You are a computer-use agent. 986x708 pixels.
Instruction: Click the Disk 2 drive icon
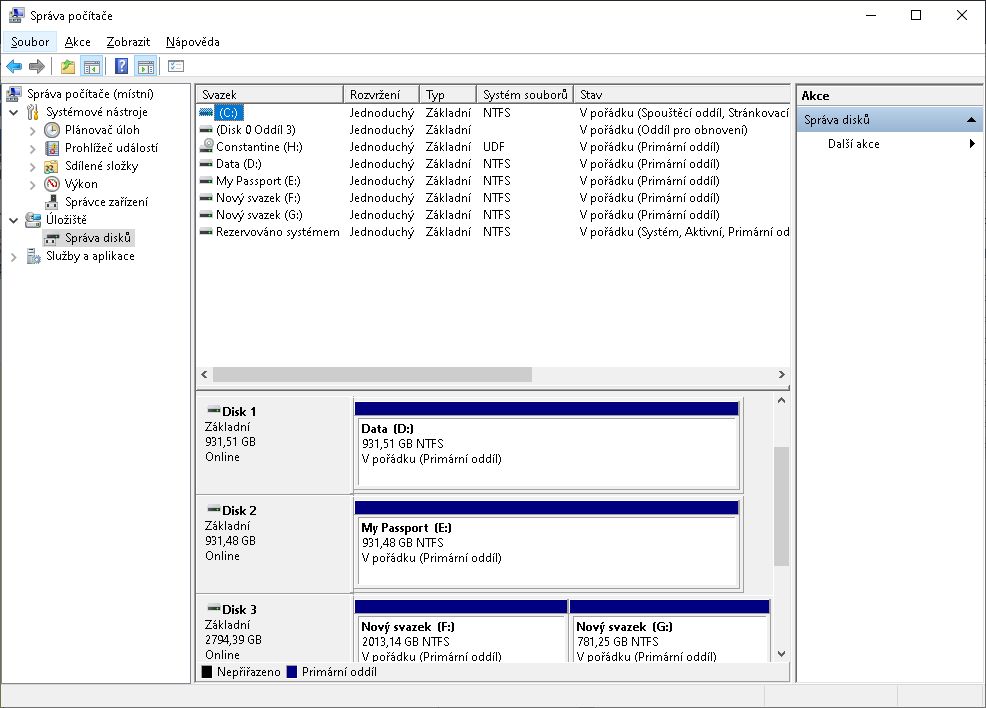214,509
